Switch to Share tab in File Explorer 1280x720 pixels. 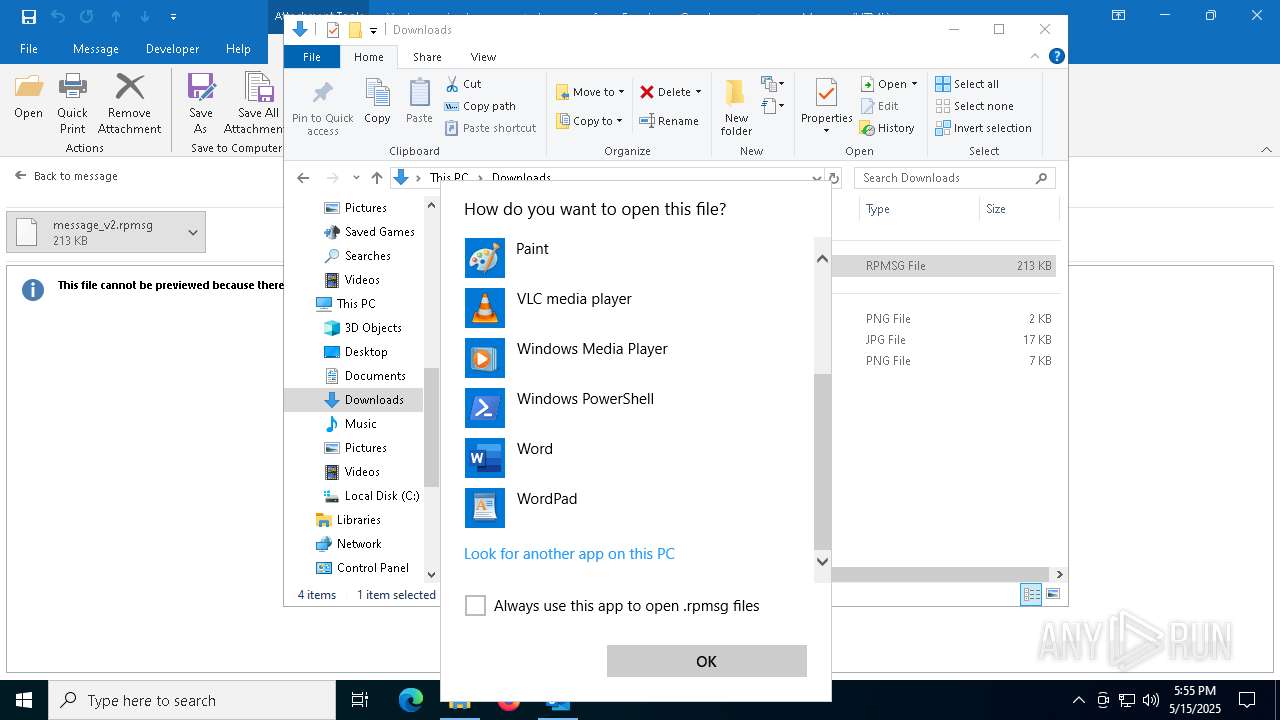tap(427, 57)
